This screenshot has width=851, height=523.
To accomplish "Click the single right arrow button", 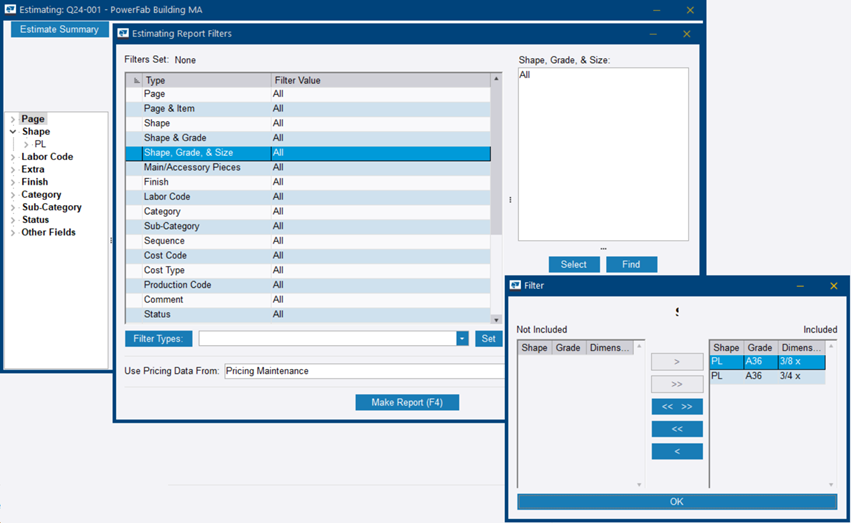I will pos(676,362).
